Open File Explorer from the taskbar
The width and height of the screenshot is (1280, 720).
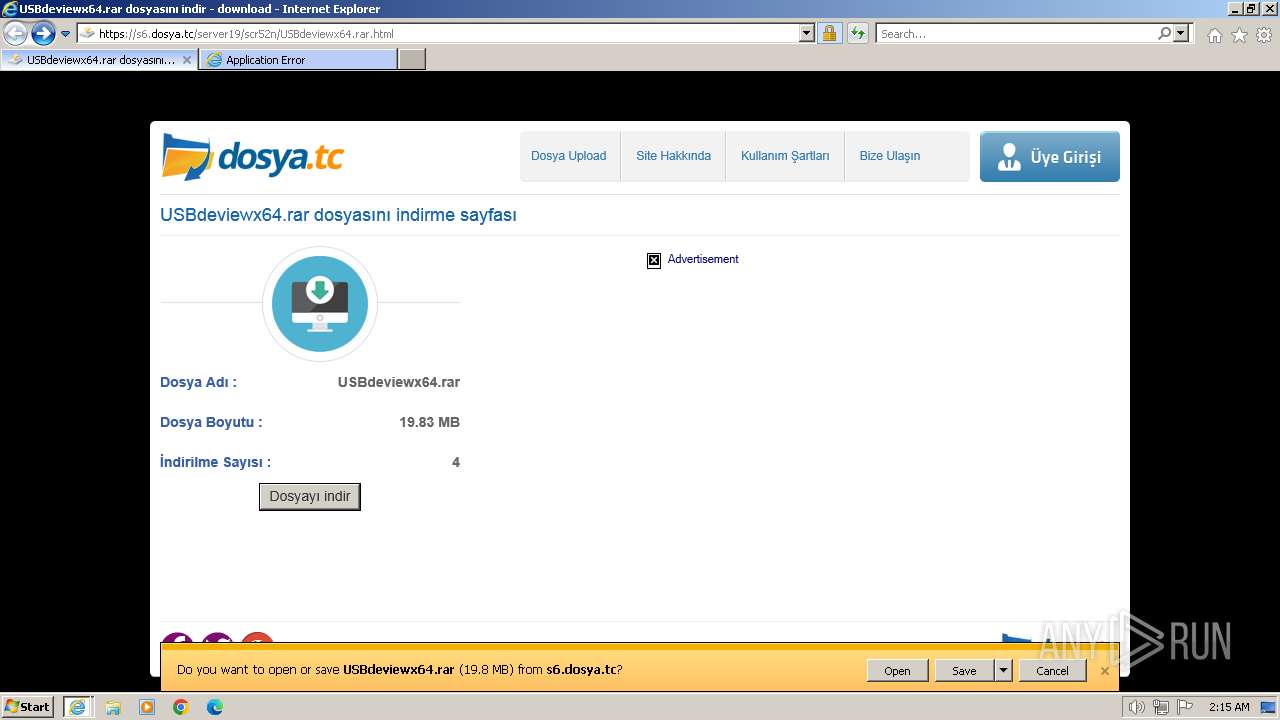point(113,707)
